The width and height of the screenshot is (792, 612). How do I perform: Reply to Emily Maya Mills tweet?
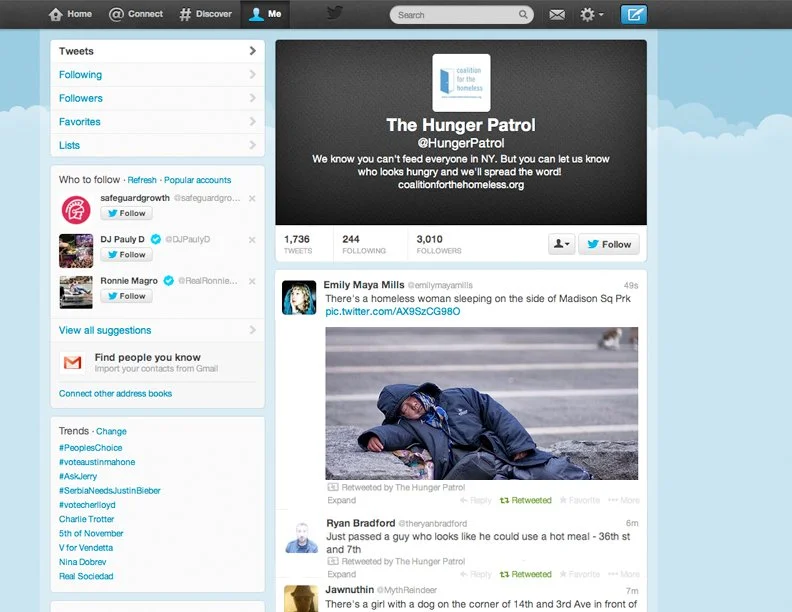(475, 500)
